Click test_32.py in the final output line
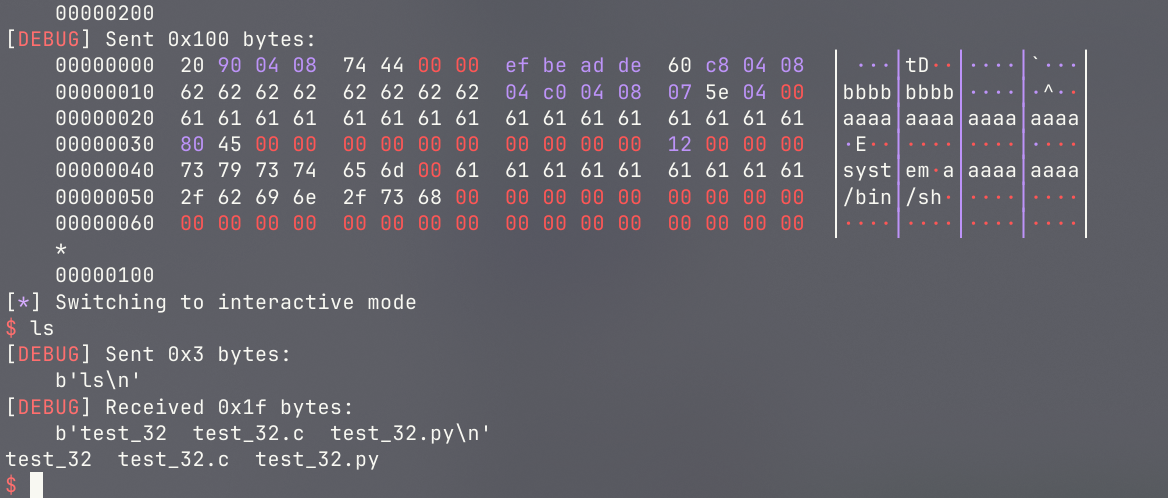The height and width of the screenshot is (498, 1168). [x=317, y=459]
